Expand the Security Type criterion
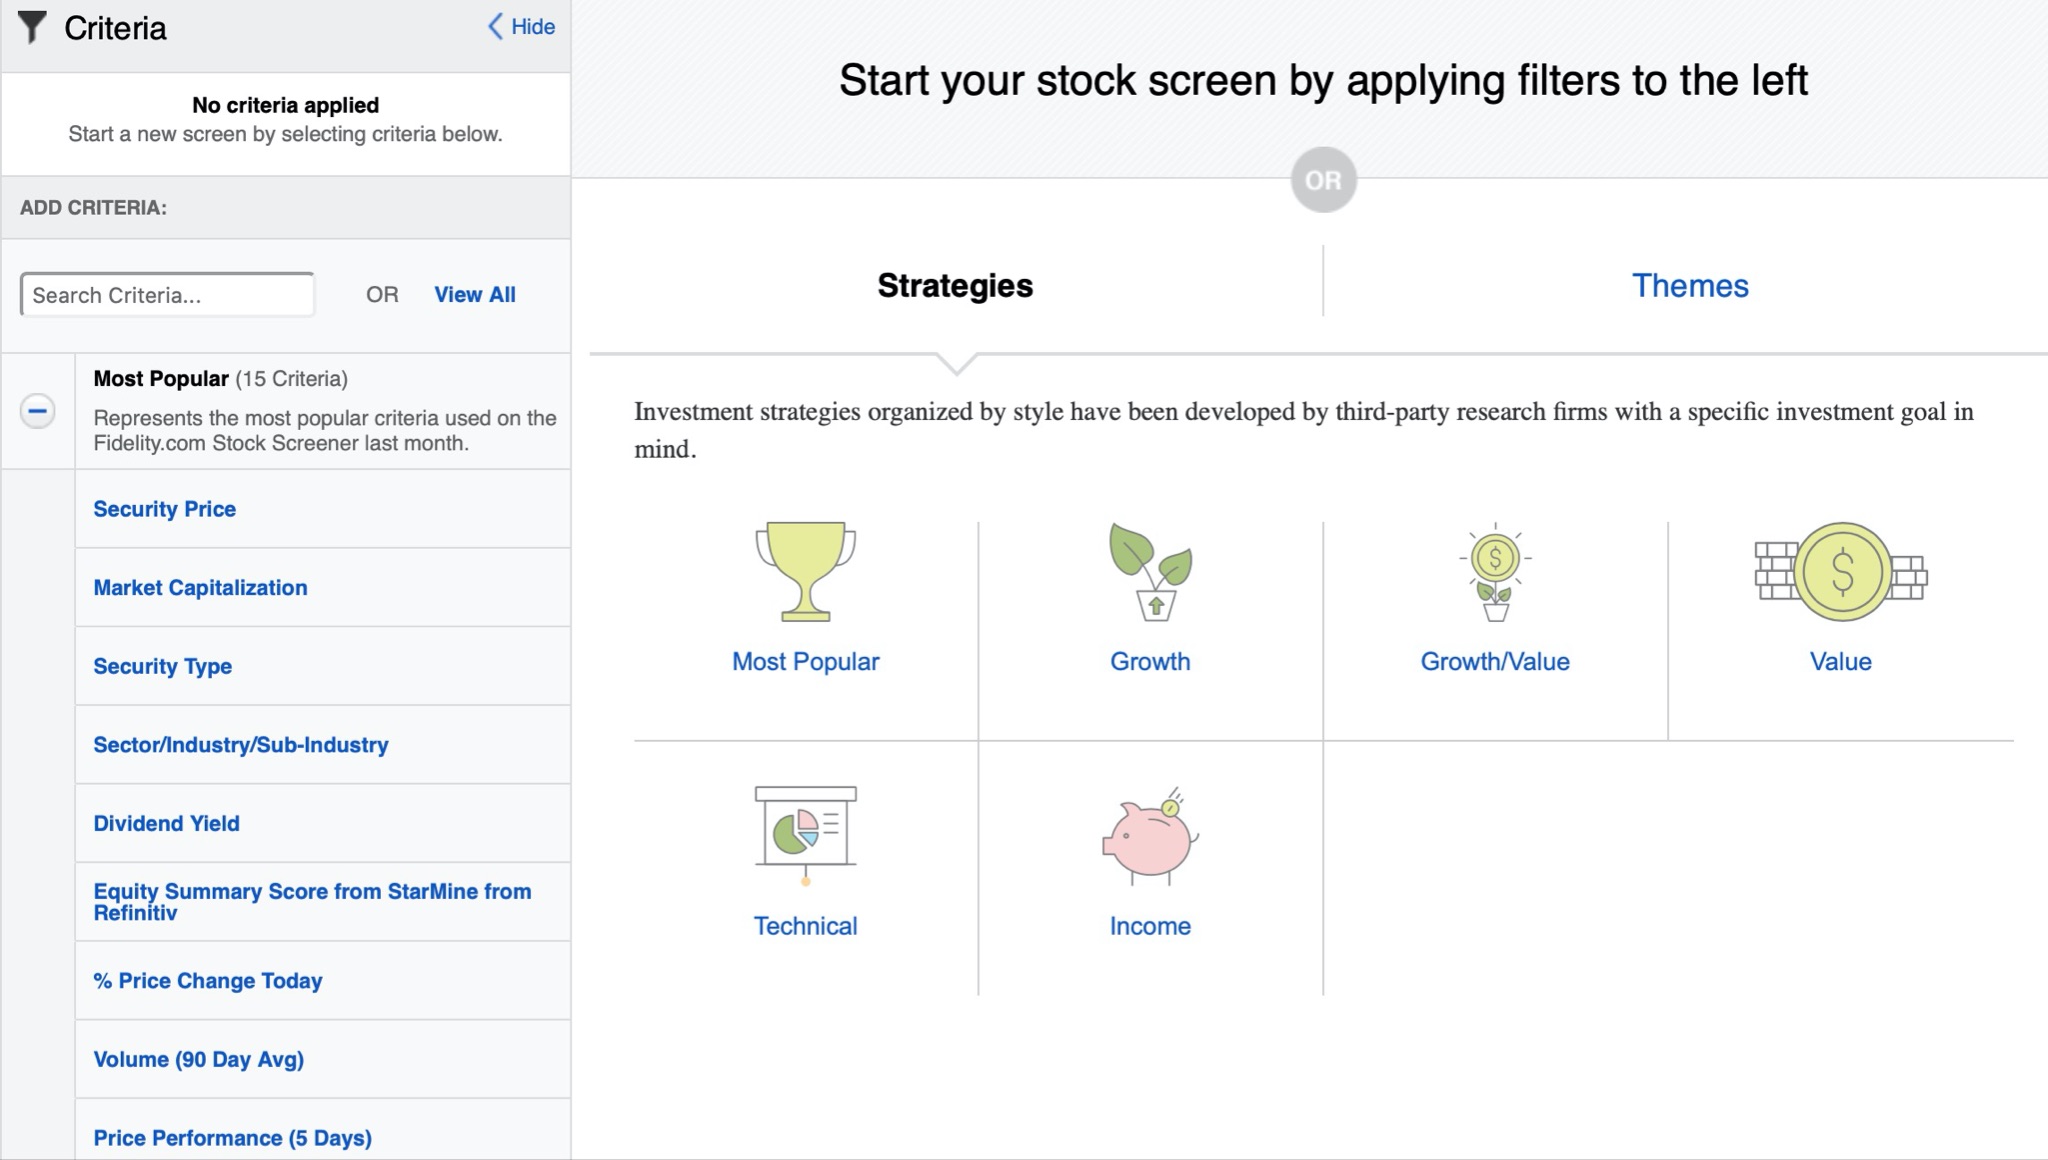This screenshot has width=2048, height=1160. click(x=163, y=666)
